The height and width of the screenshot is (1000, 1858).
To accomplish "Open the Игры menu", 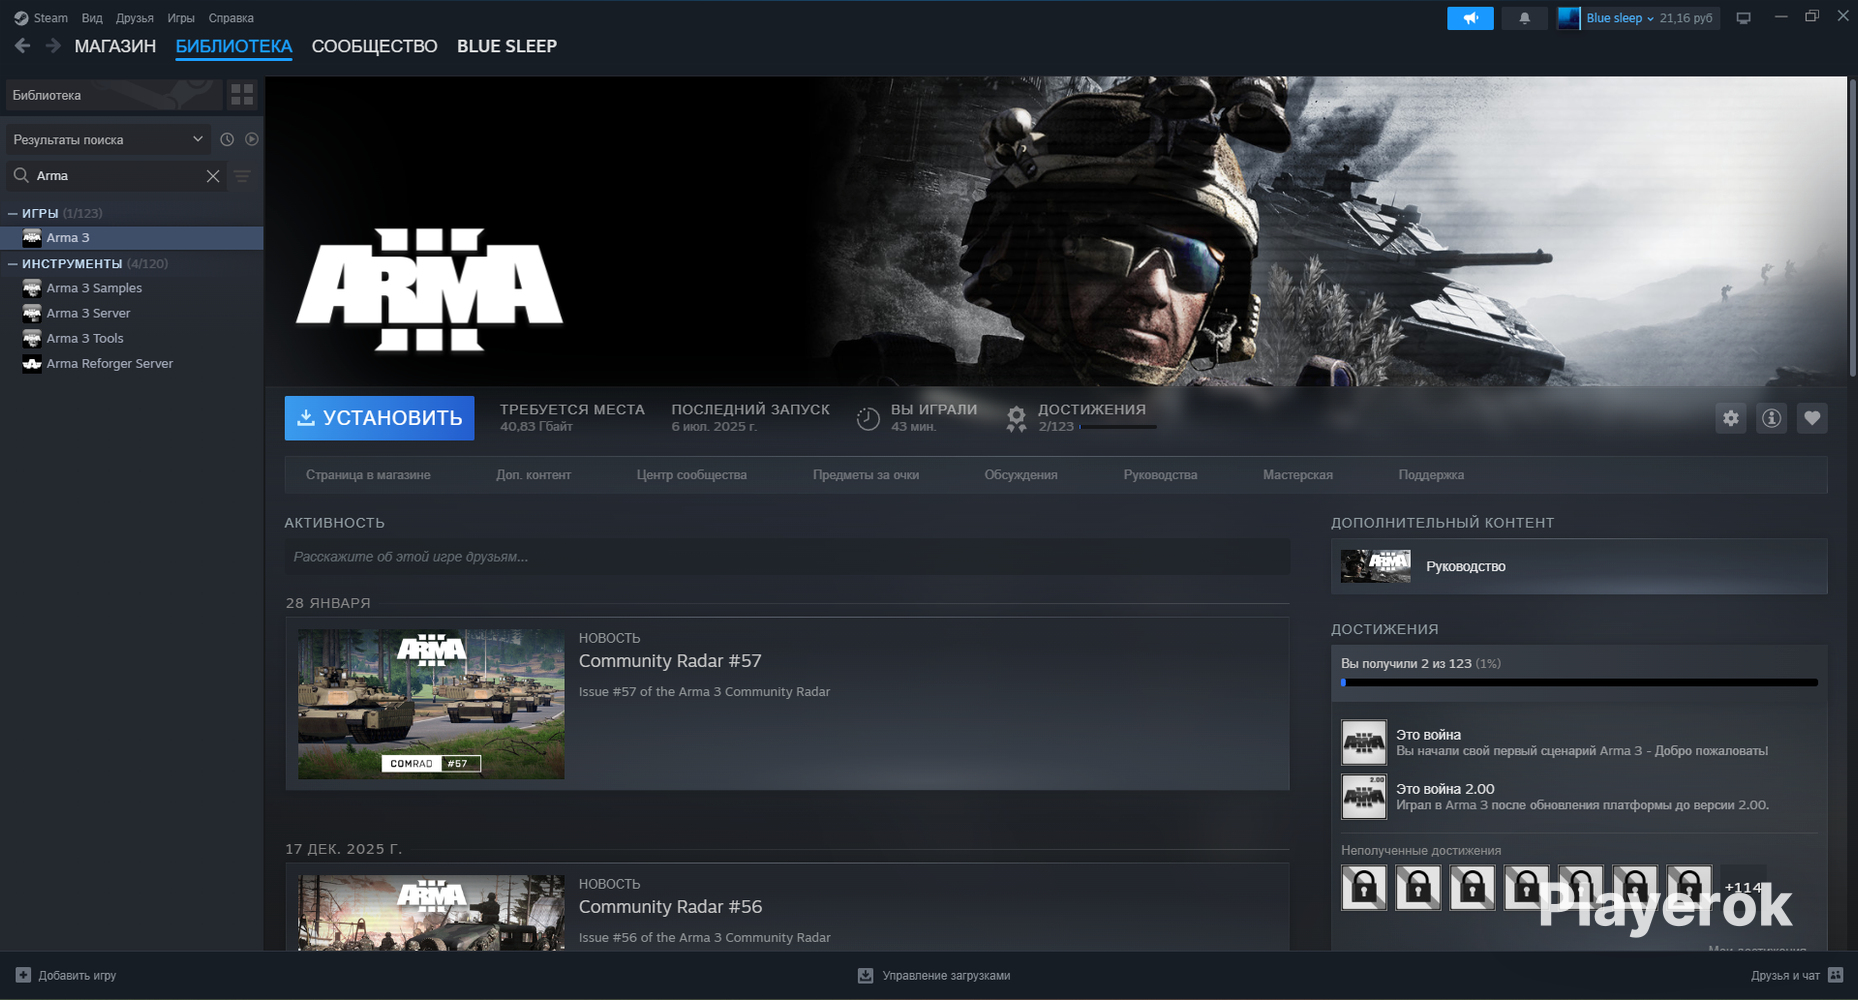I will point(181,18).
